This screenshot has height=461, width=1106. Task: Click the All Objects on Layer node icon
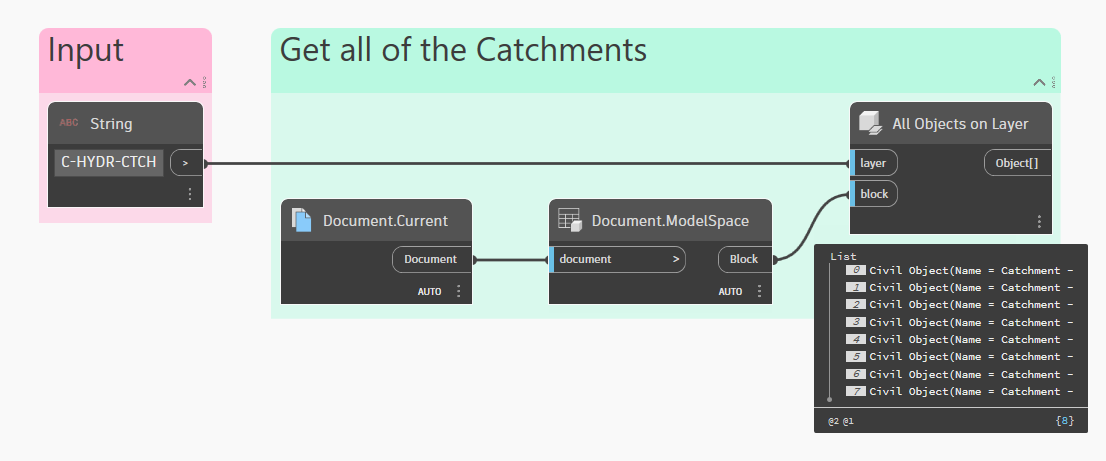[x=870, y=124]
